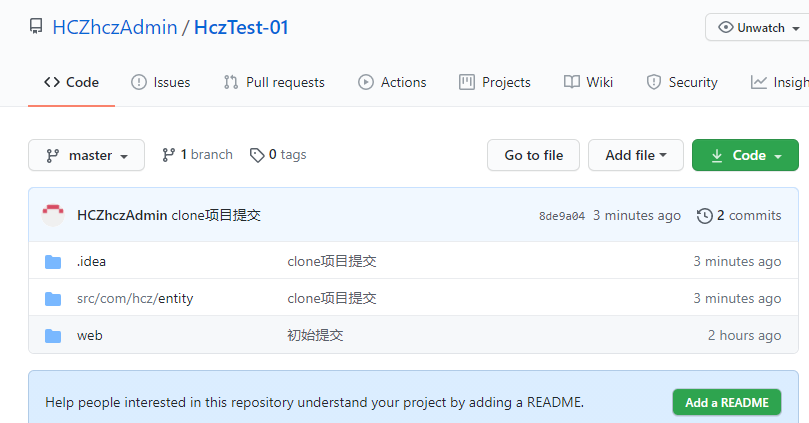Select the Code tab
The image size is (809, 423).
[71, 82]
